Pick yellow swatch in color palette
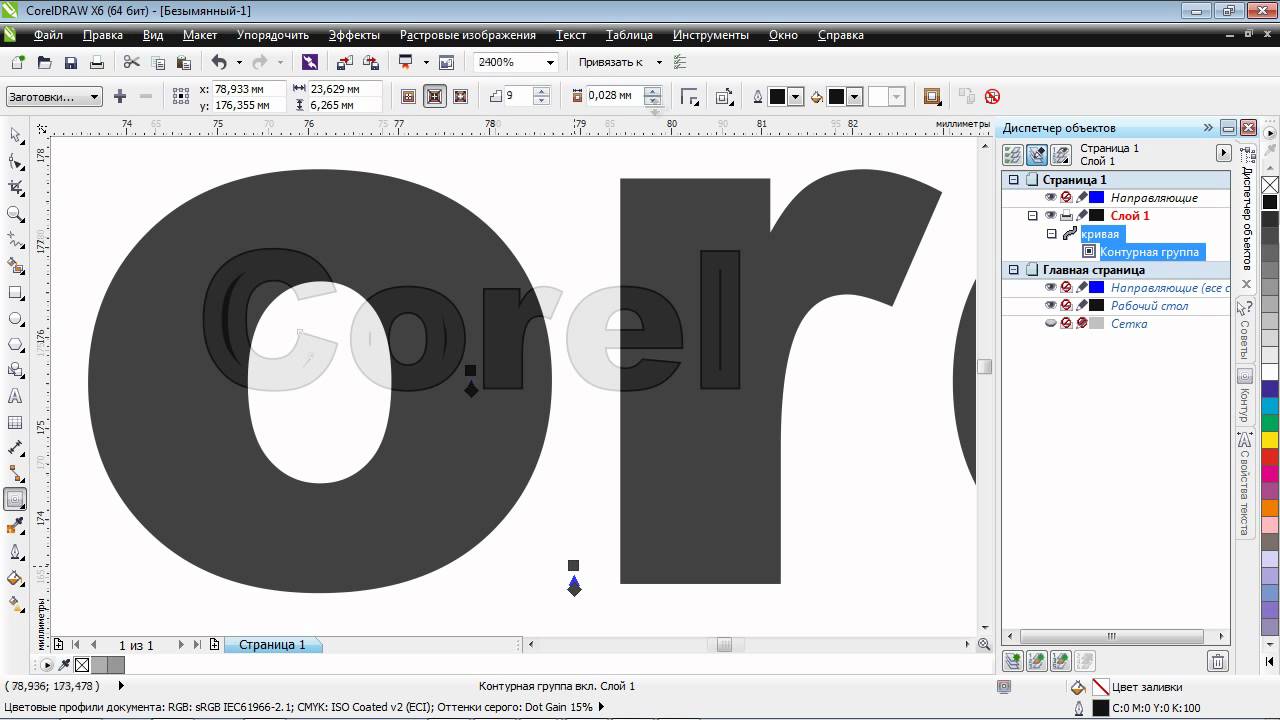1280x720 pixels. [1270, 440]
